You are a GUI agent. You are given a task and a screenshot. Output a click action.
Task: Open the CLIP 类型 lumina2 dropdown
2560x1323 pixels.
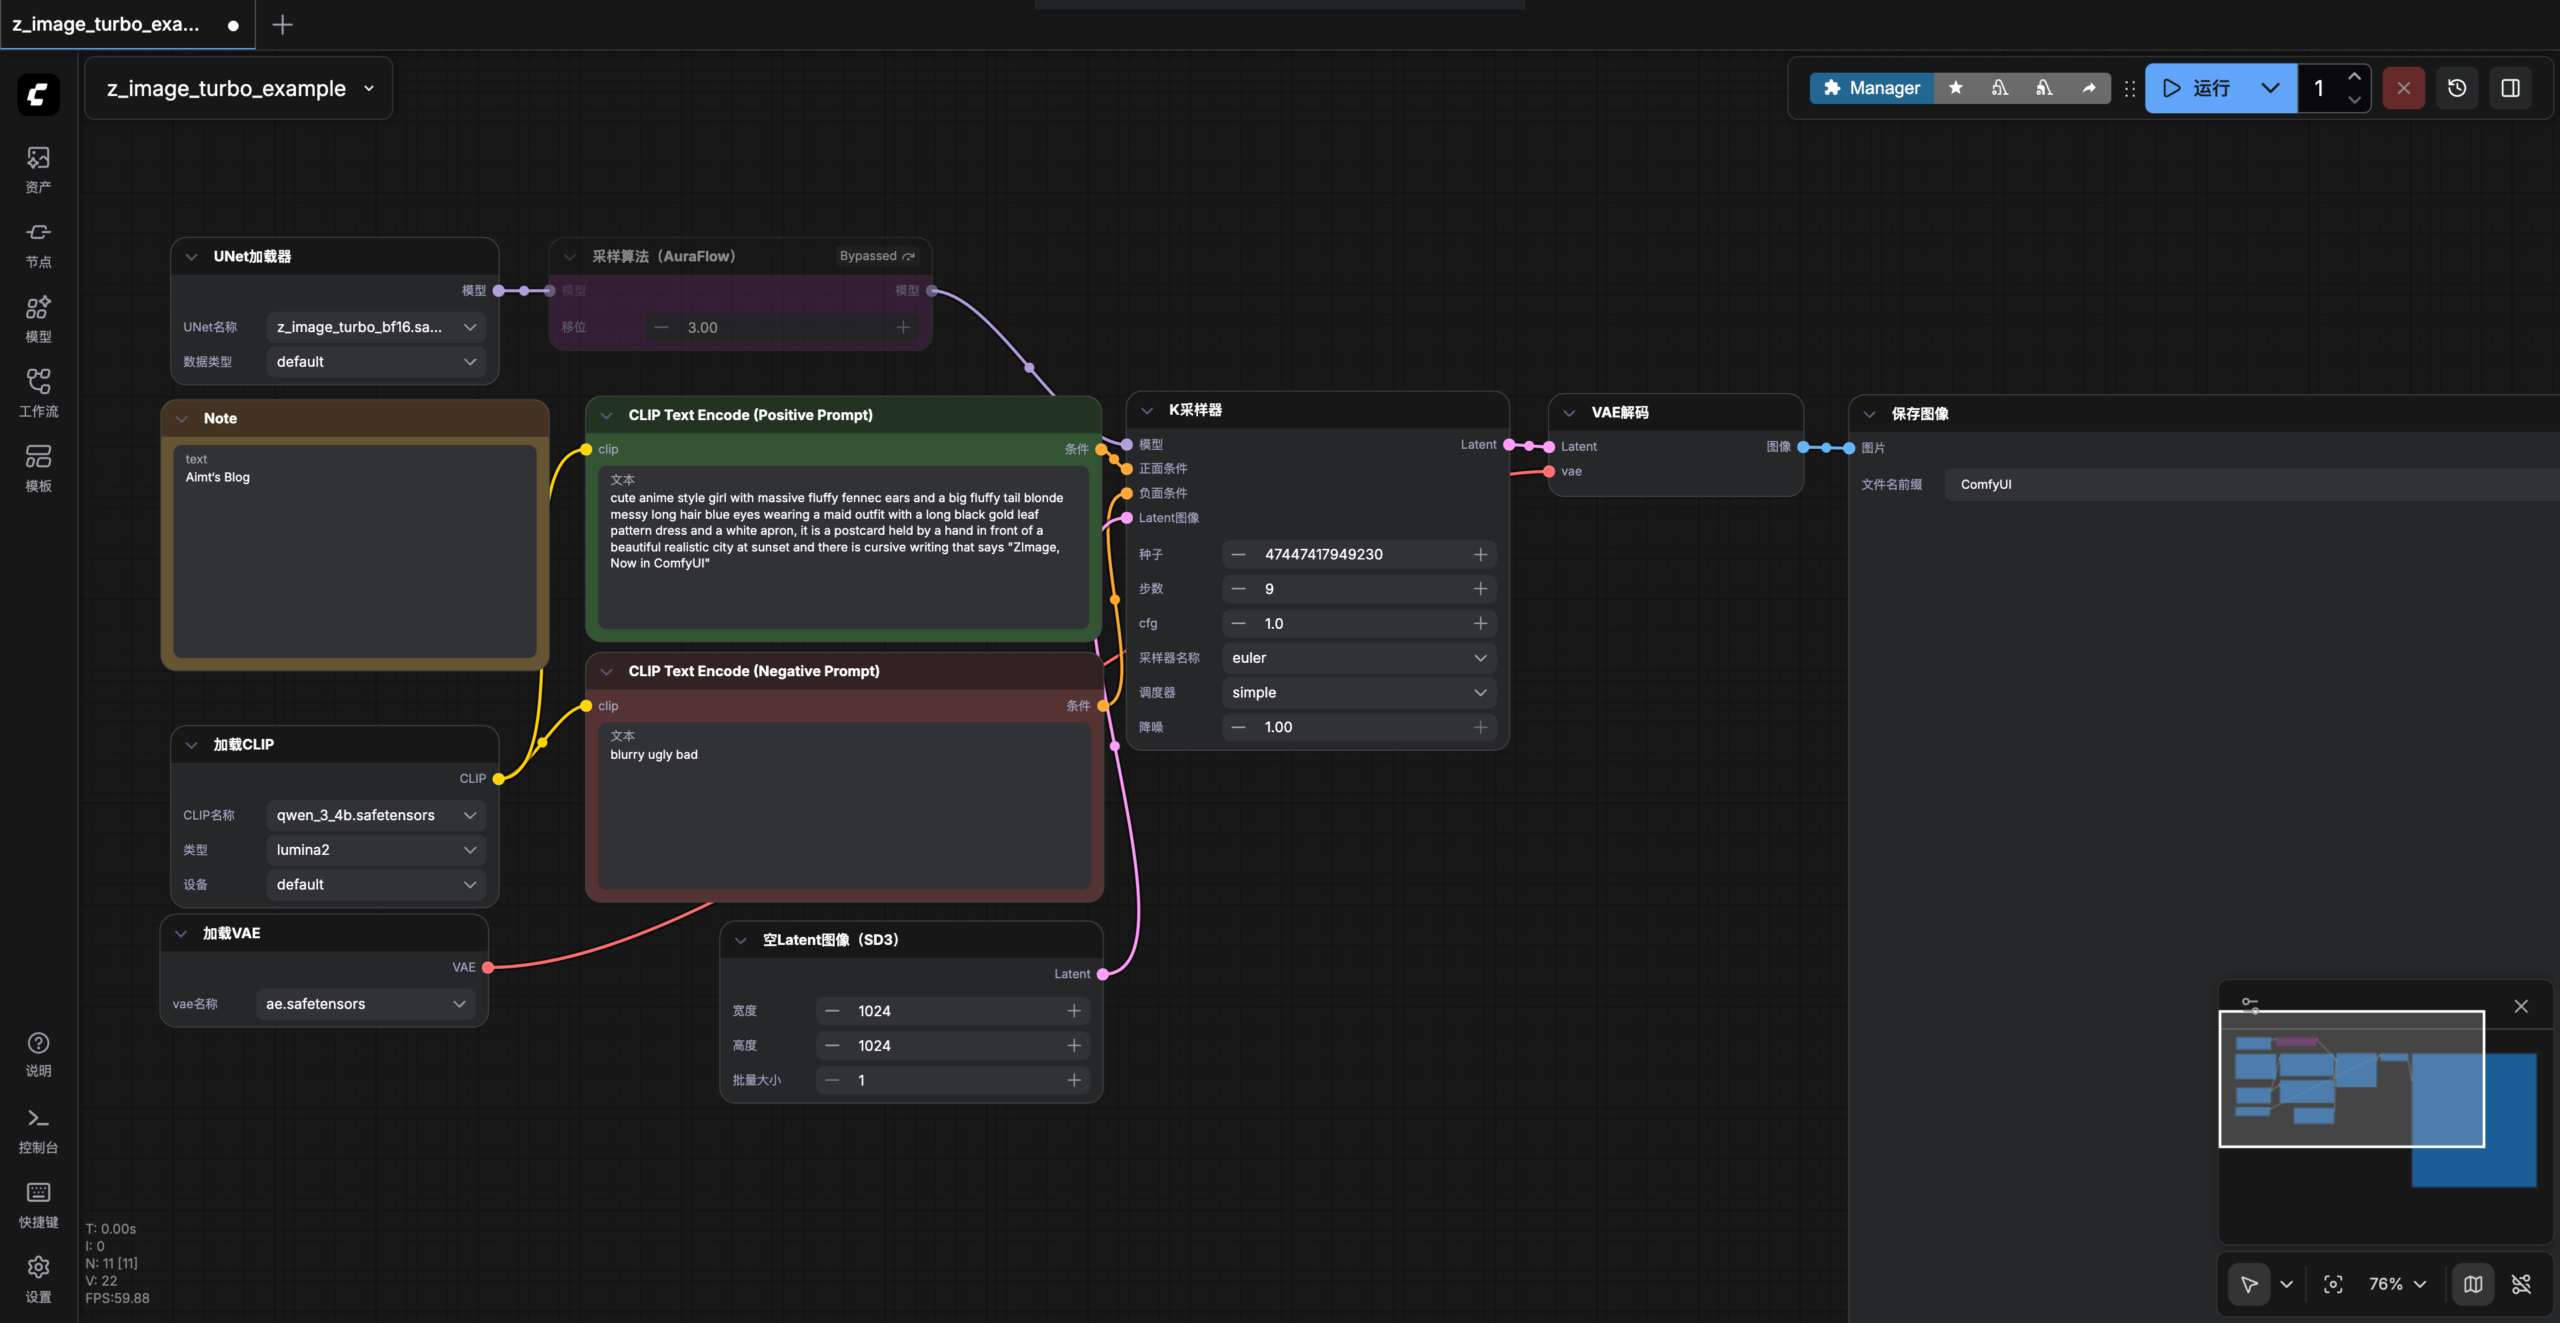(375, 850)
